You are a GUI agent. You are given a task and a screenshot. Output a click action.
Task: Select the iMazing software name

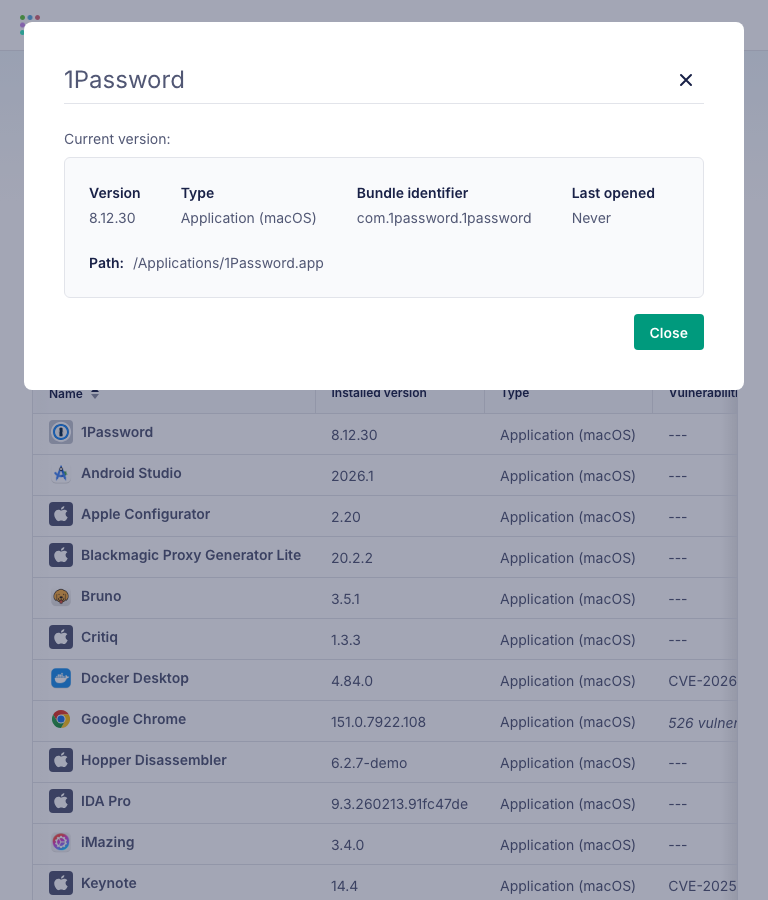click(107, 842)
